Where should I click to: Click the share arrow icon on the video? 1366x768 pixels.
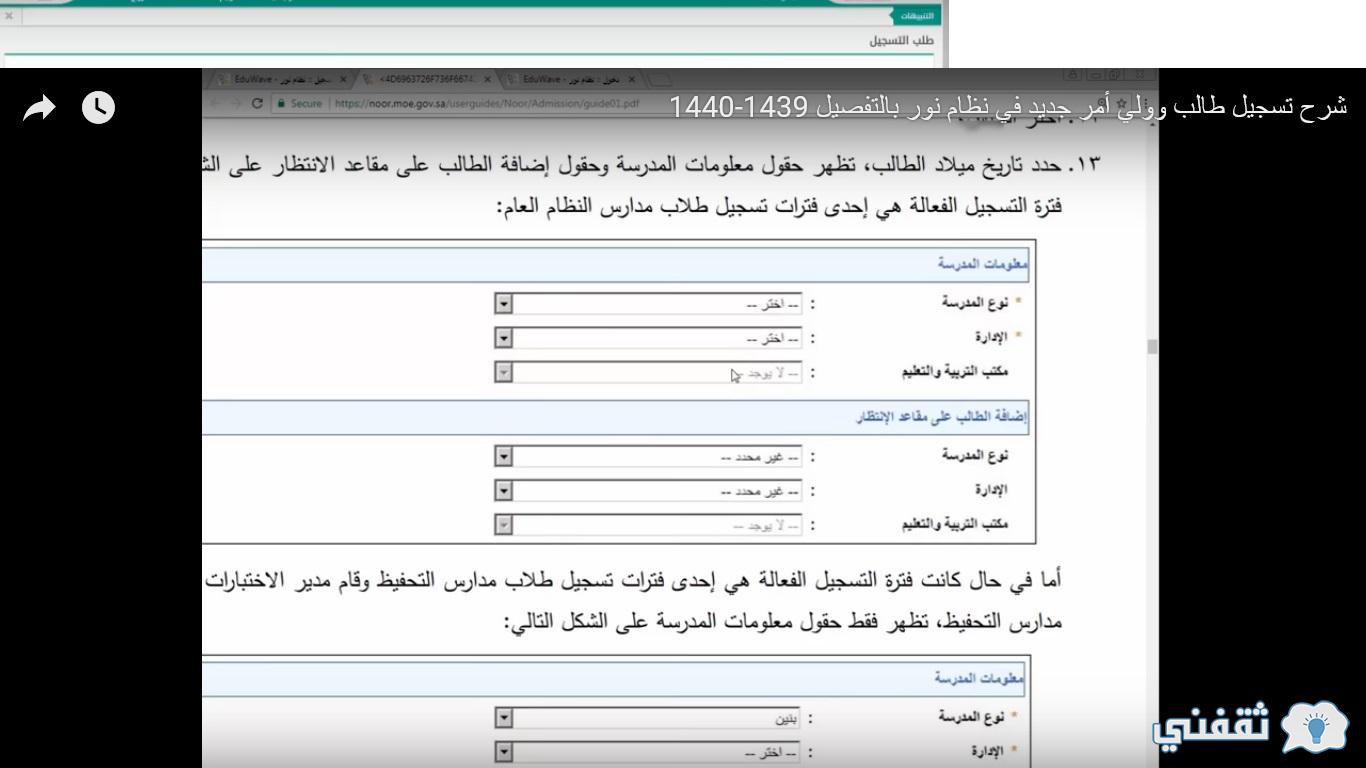[40, 108]
